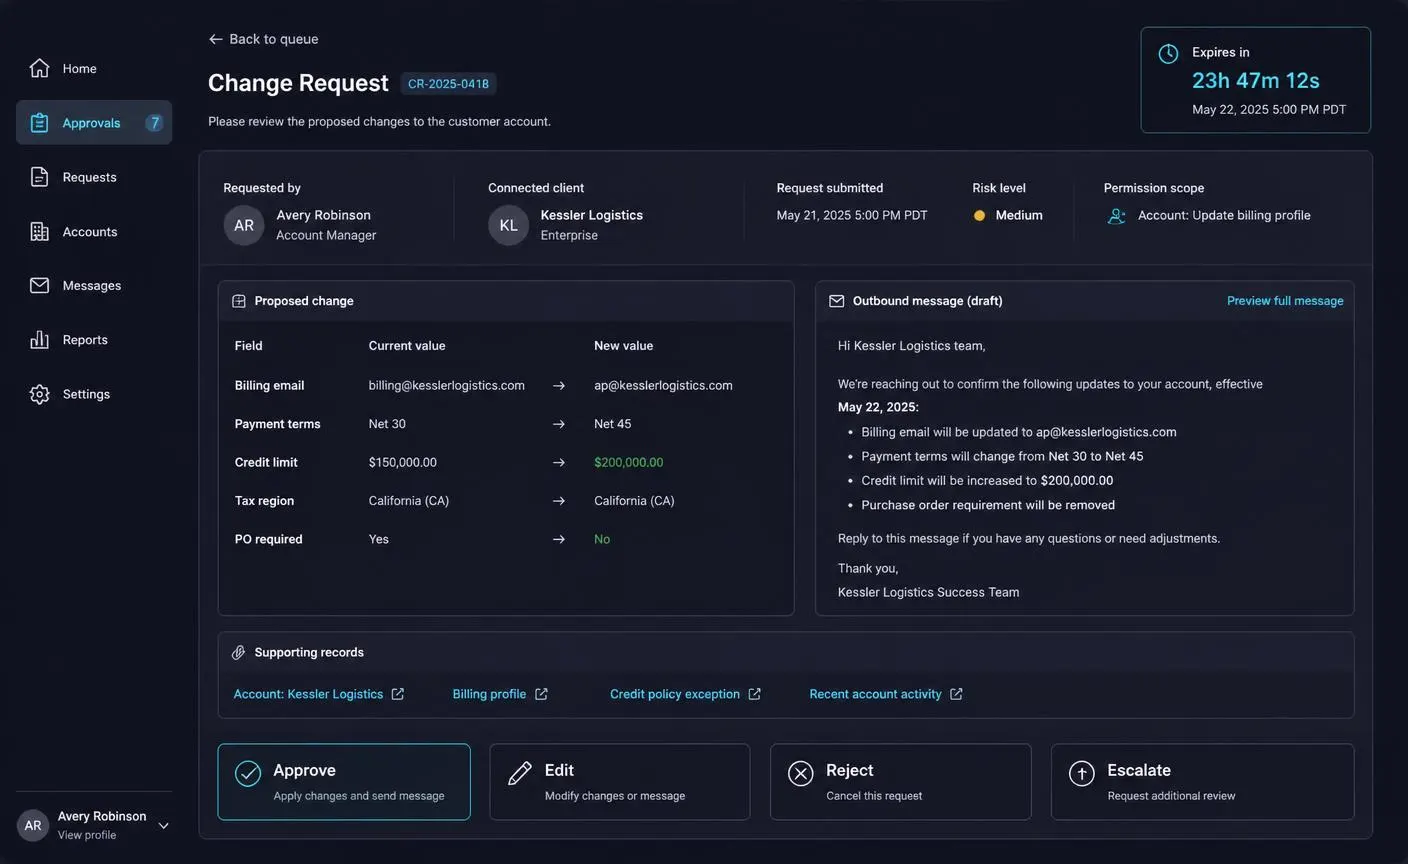Open the Billing profile record link

coord(489,694)
